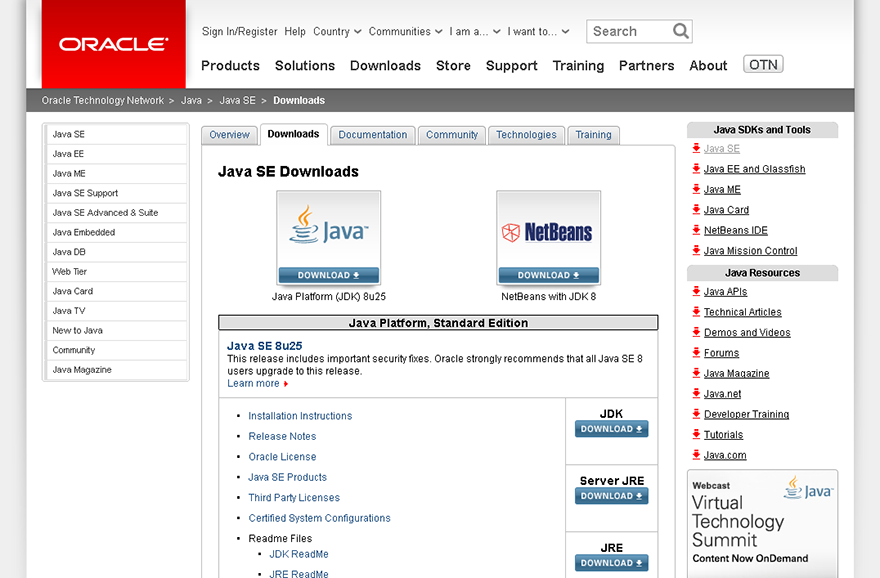Switch to the Training tab
Screen dimensions: 880x578
(593, 135)
